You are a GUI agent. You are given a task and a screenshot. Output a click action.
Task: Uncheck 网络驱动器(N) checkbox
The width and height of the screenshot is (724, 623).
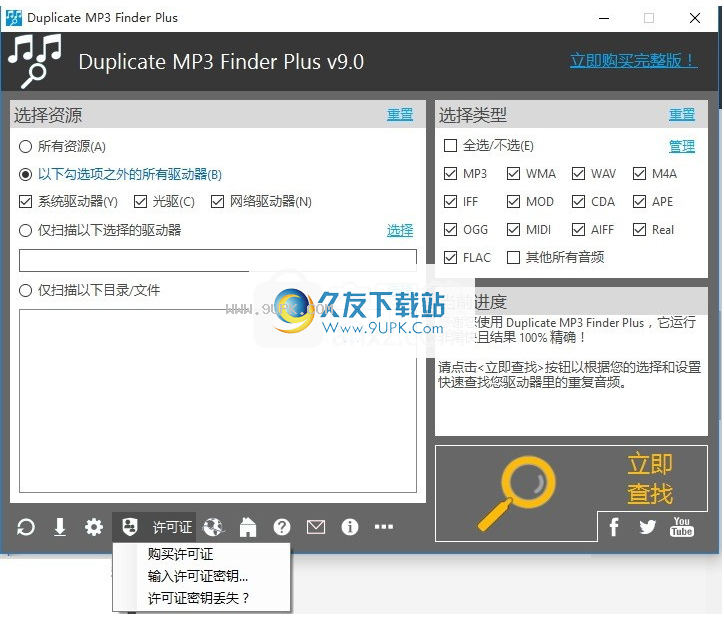(217, 202)
